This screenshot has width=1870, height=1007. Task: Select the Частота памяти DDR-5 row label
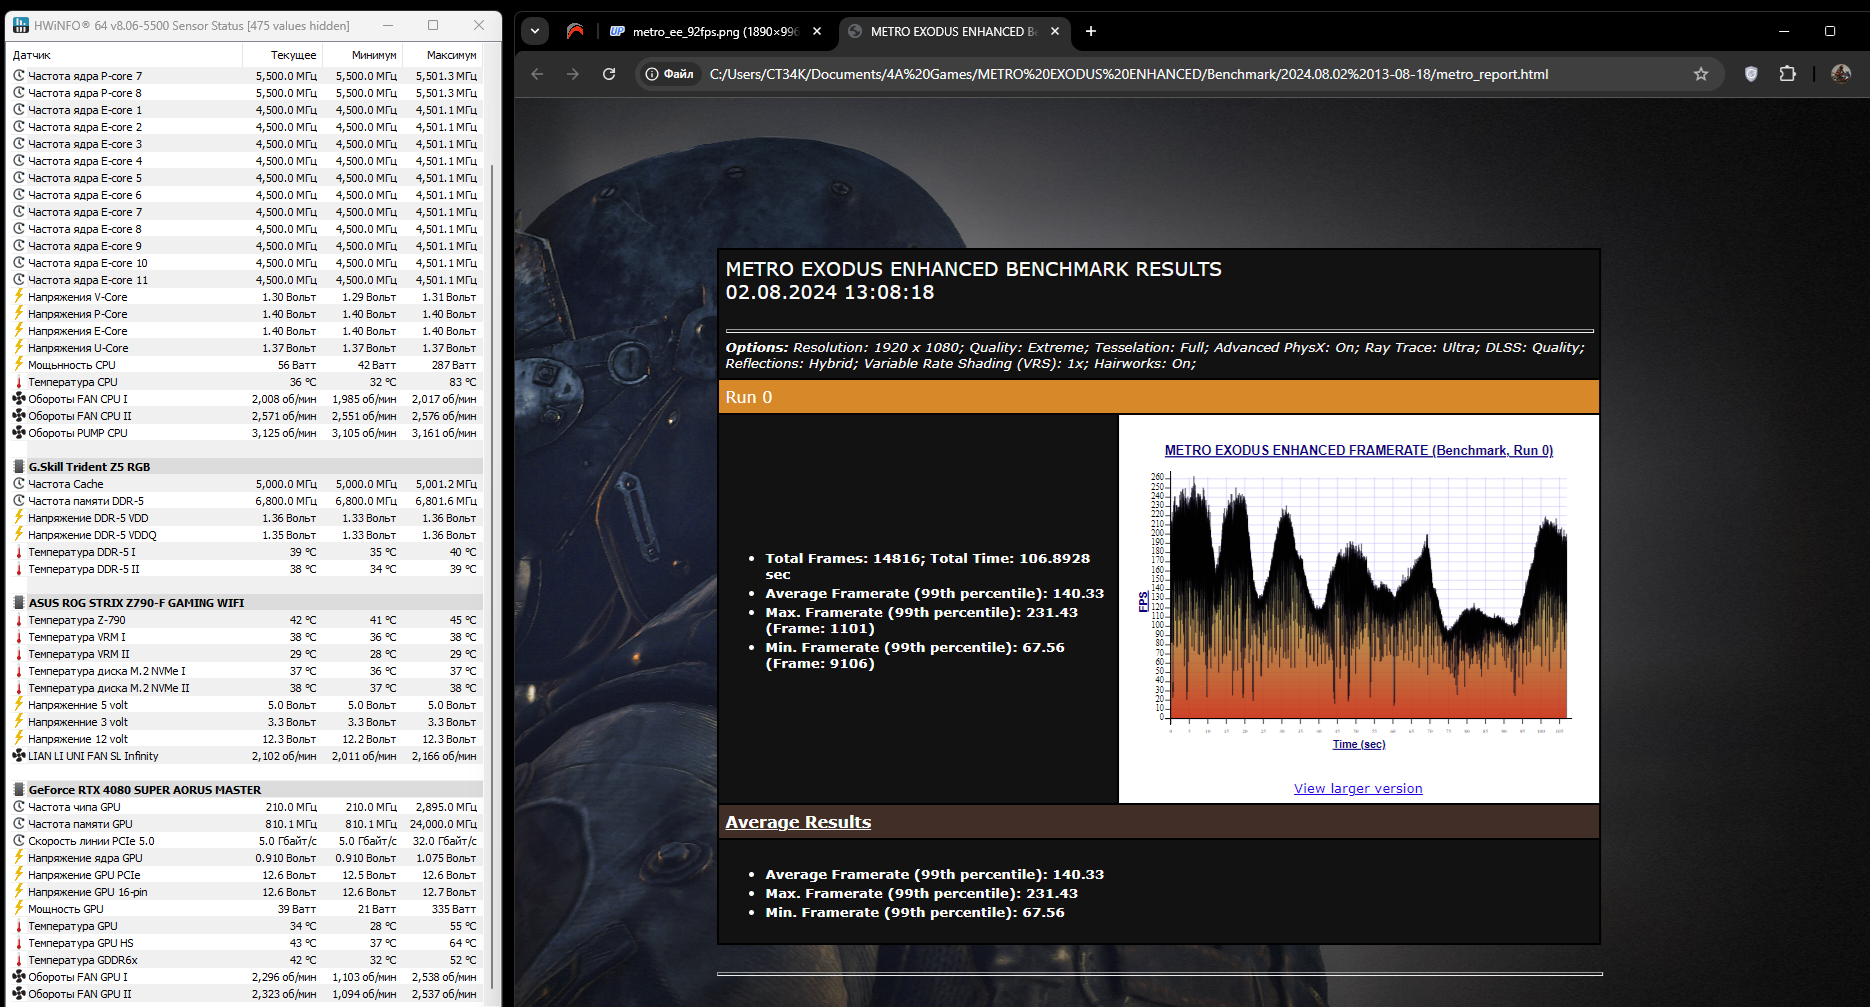pyautogui.click(x=86, y=501)
